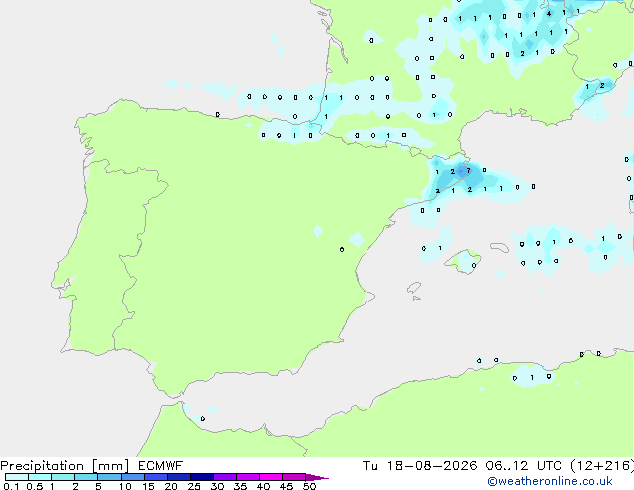The image size is (634, 490).
Task: Click the 5–10 mm legend color box
Action: click(109, 477)
